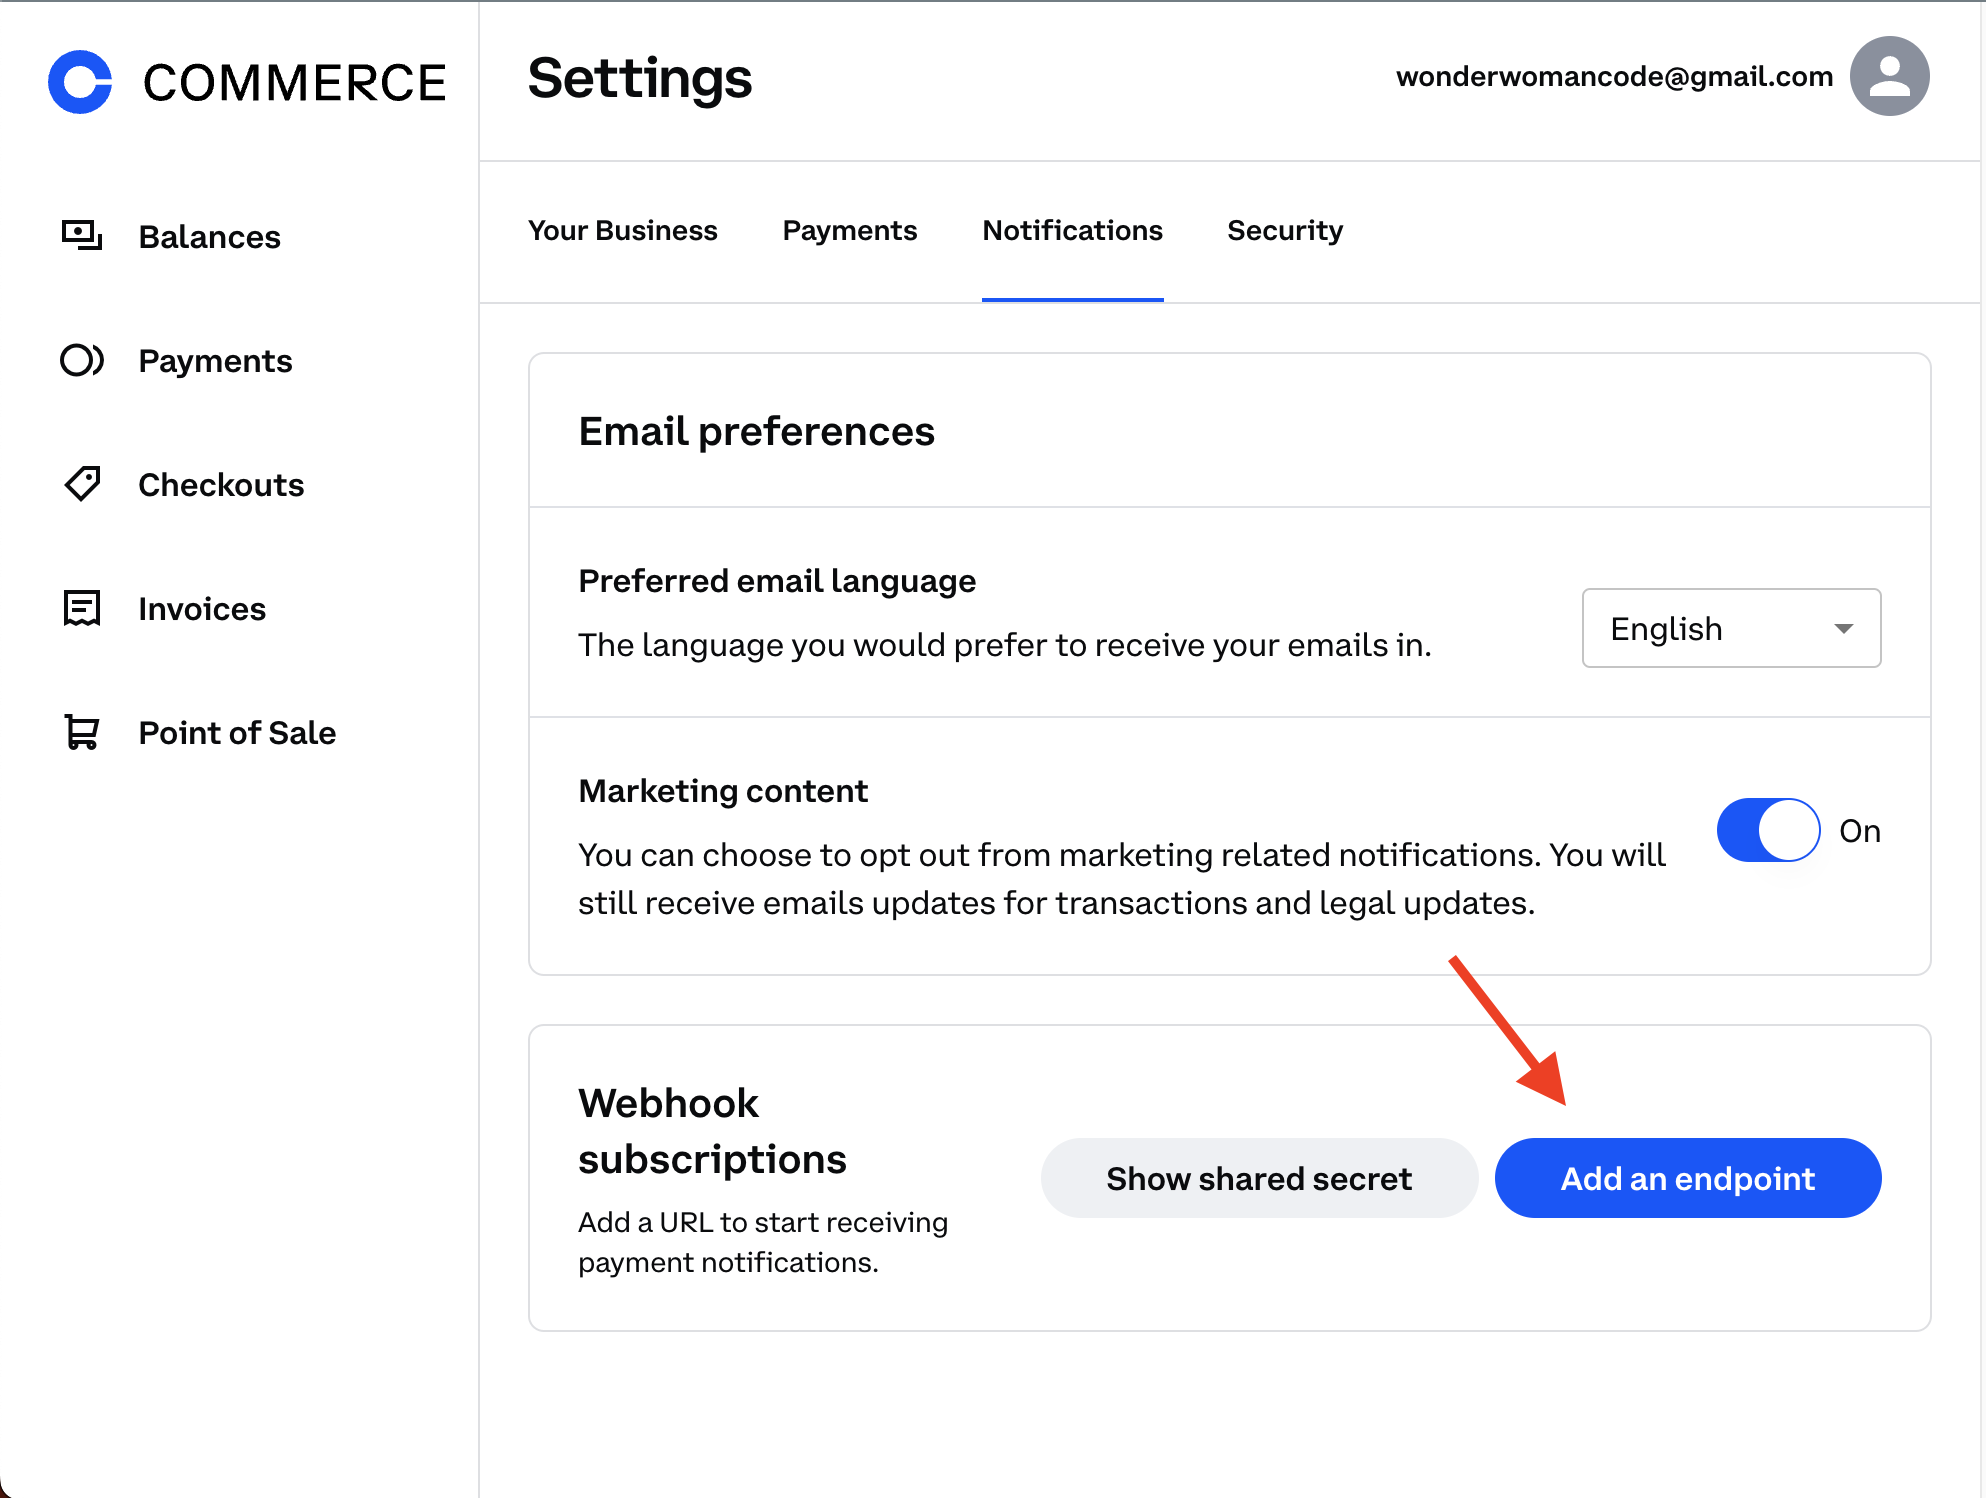Open Balances in the sidebar

[x=209, y=237]
